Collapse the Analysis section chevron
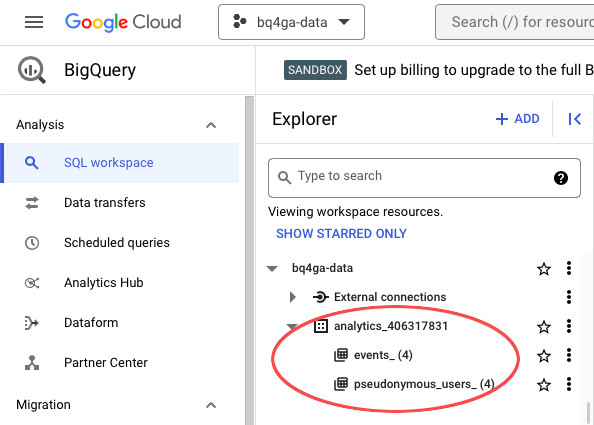The image size is (594, 425). [x=211, y=125]
